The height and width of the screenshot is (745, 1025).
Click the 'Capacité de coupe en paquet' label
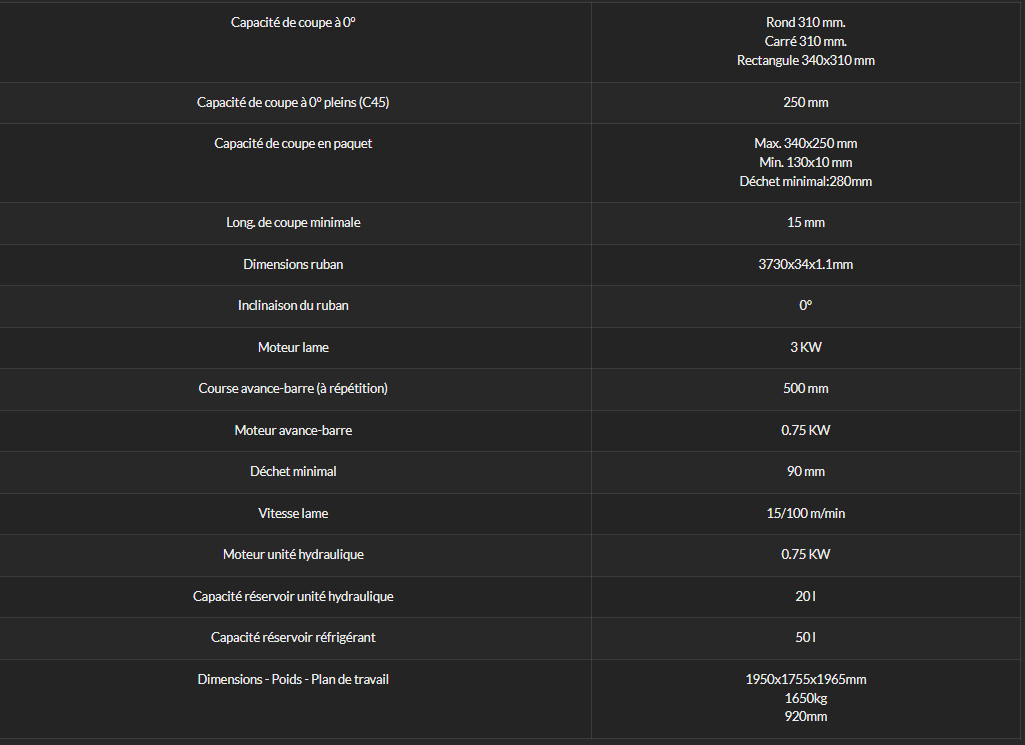[x=293, y=143]
